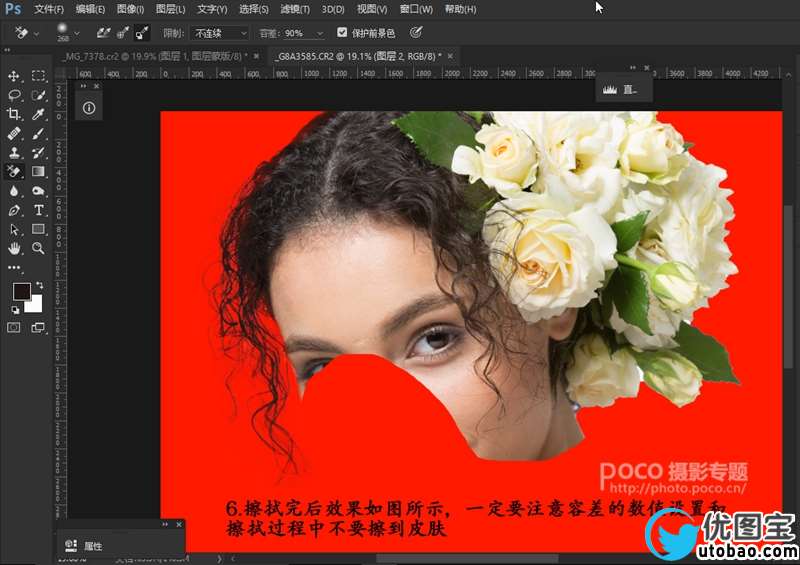Select the Move tool
Screen dimensions: 800x565
pos(14,76)
